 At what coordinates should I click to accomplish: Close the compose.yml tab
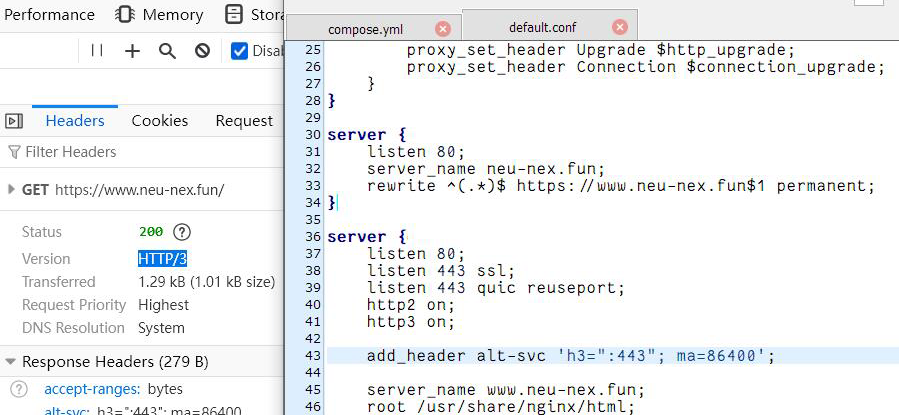coord(443,29)
